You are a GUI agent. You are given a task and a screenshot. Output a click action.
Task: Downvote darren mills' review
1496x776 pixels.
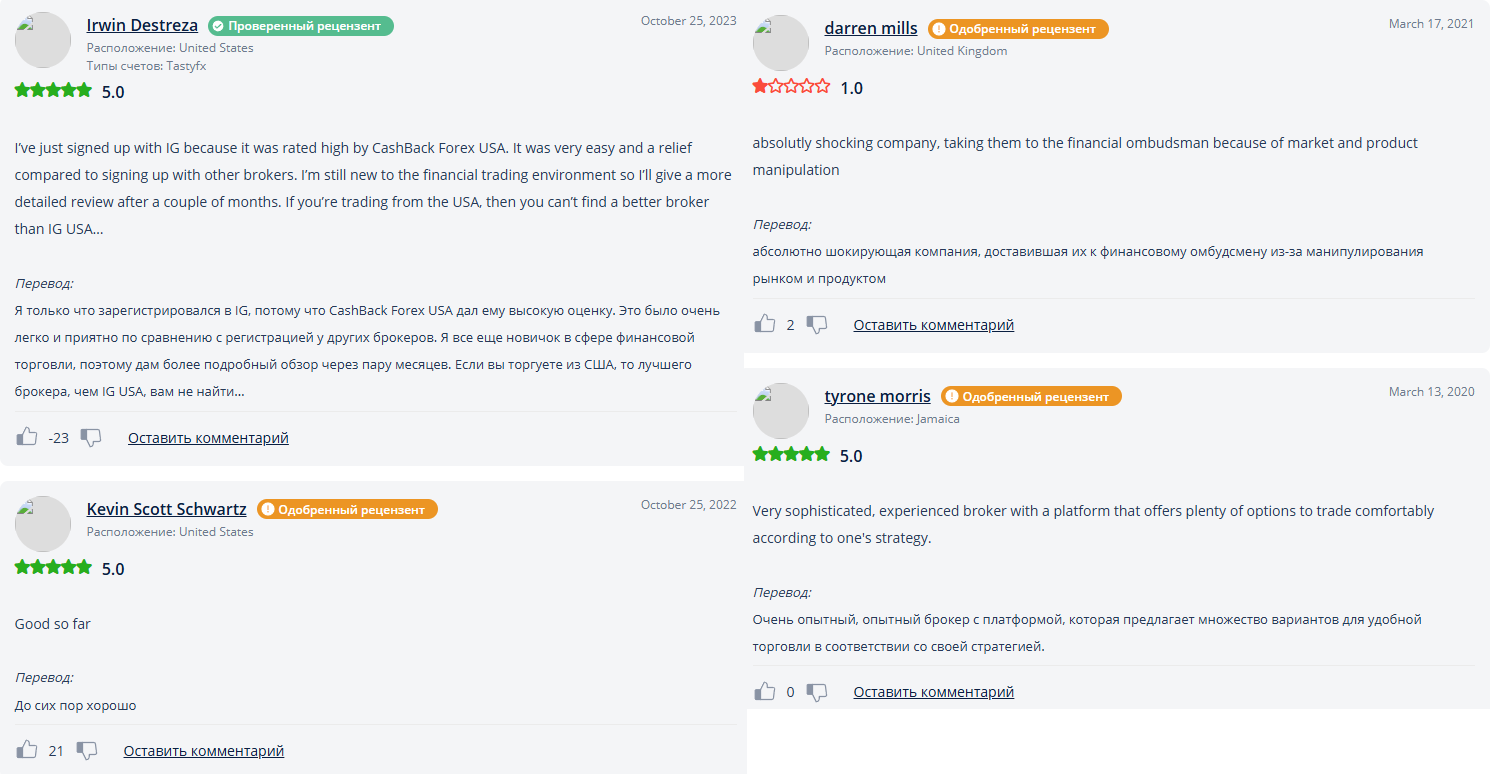click(x=817, y=324)
